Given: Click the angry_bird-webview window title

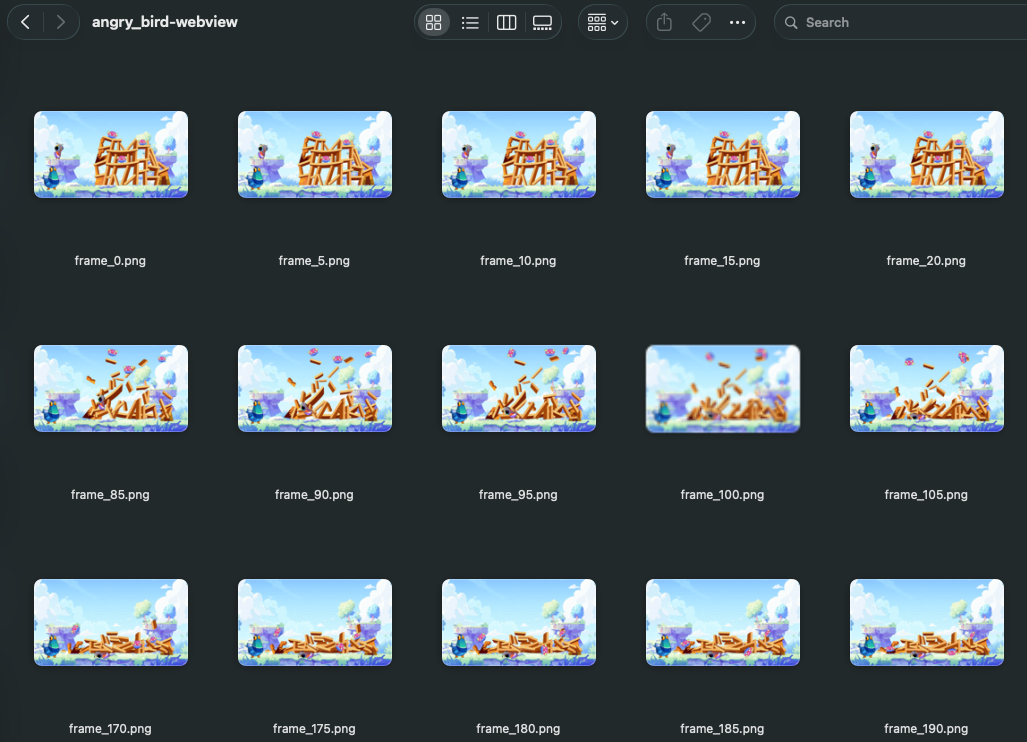Looking at the screenshot, I should pyautogui.click(x=164, y=21).
